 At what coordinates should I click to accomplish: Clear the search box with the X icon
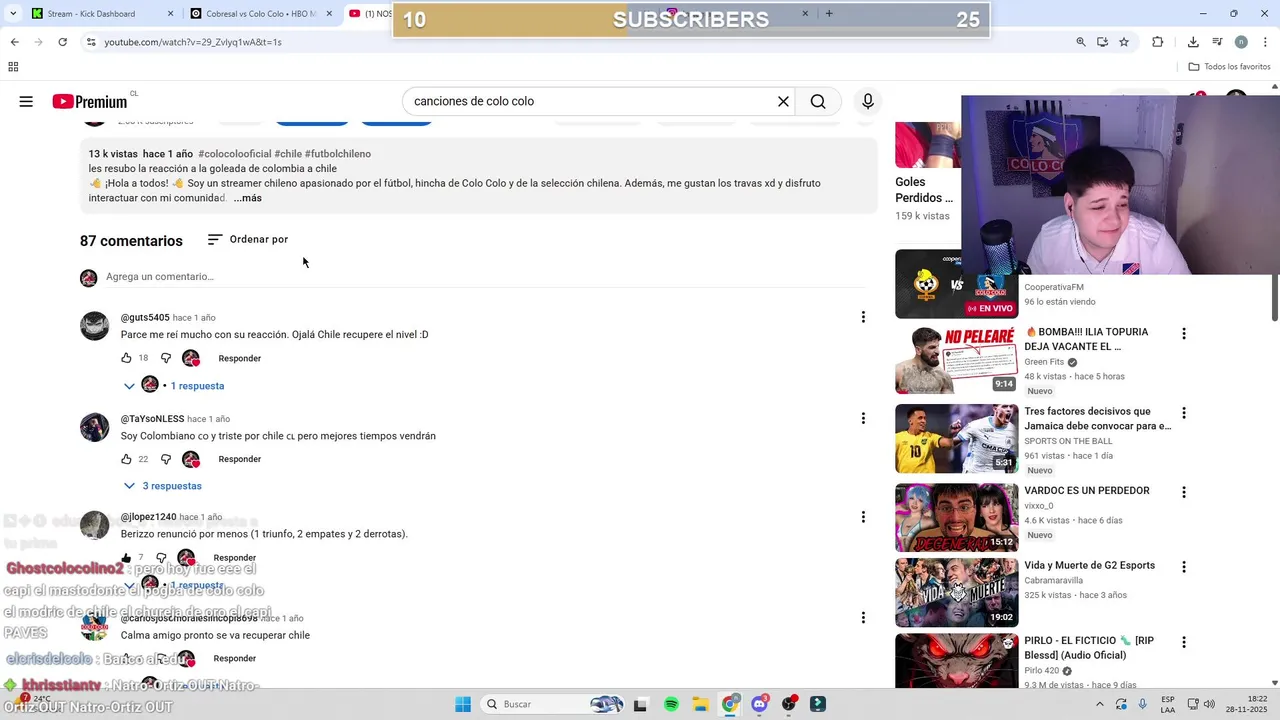coord(784,101)
